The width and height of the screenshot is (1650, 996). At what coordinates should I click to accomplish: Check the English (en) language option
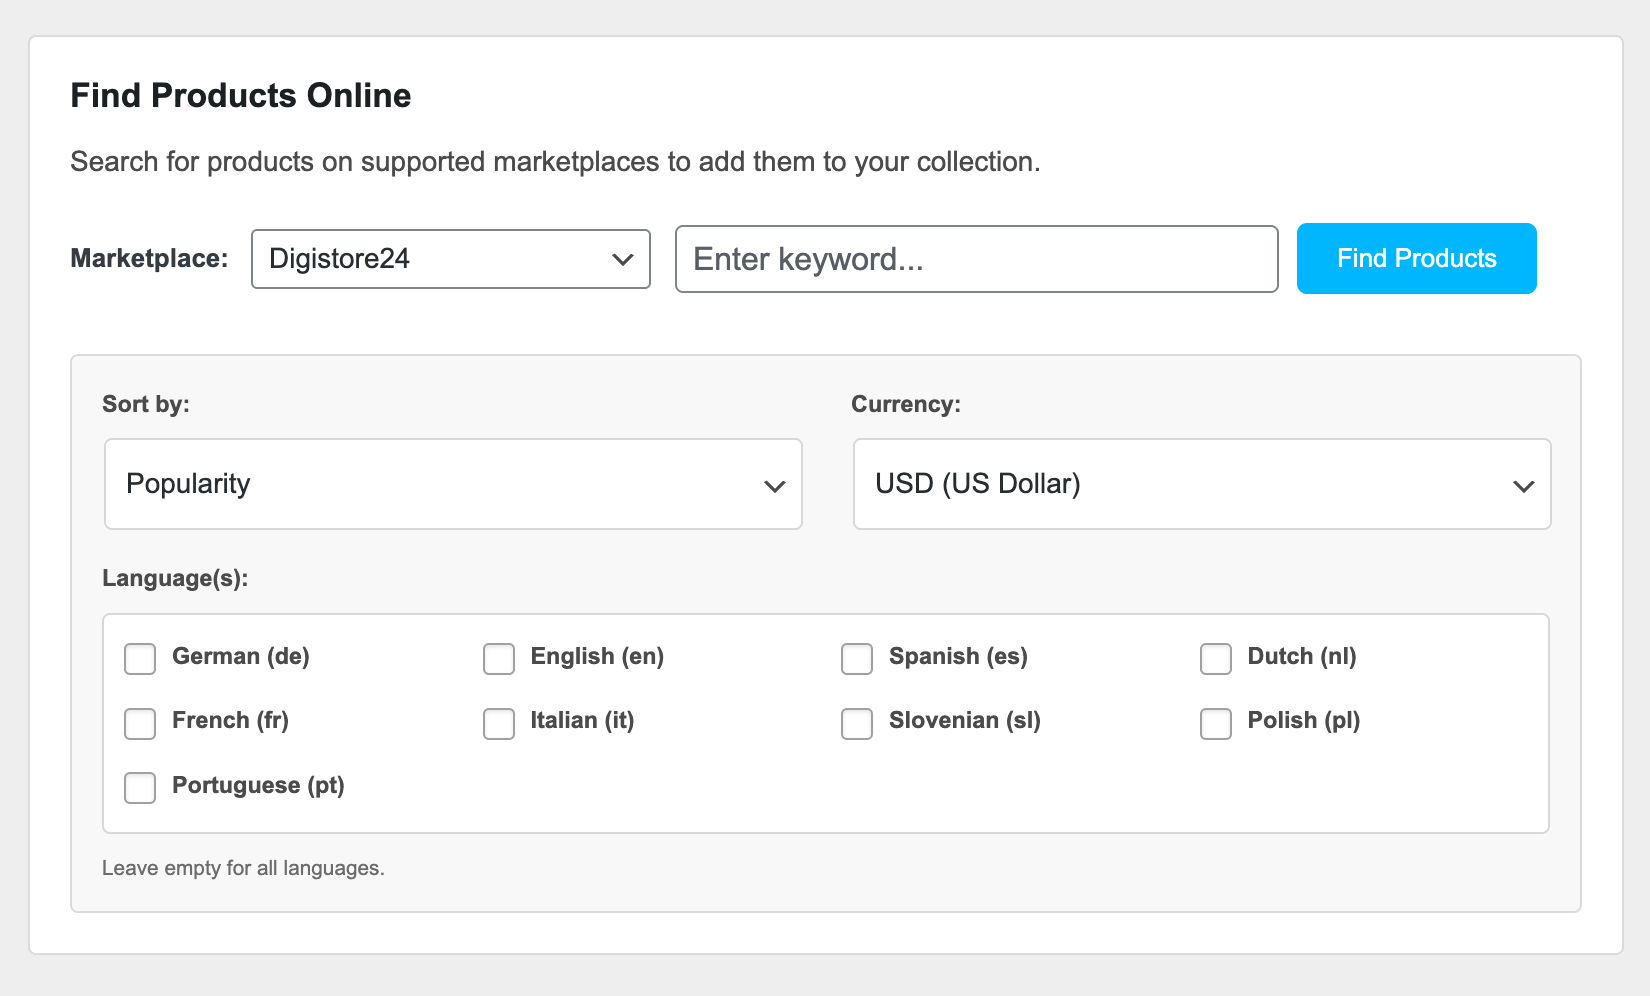tap(499, 659)
